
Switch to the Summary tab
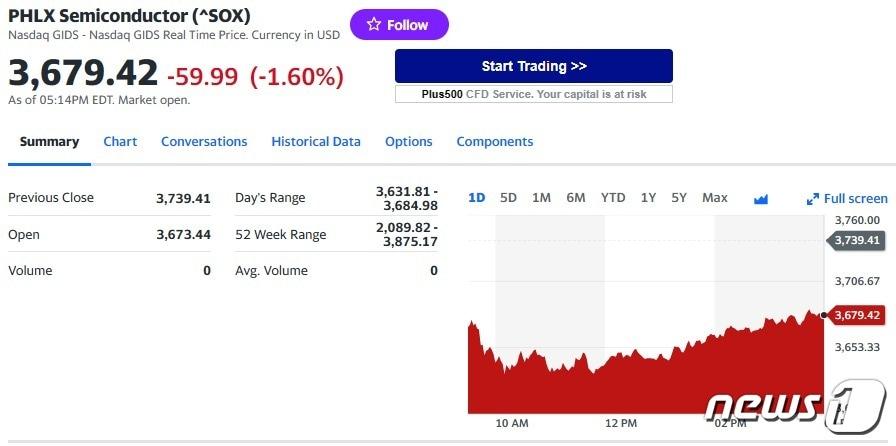49,142
